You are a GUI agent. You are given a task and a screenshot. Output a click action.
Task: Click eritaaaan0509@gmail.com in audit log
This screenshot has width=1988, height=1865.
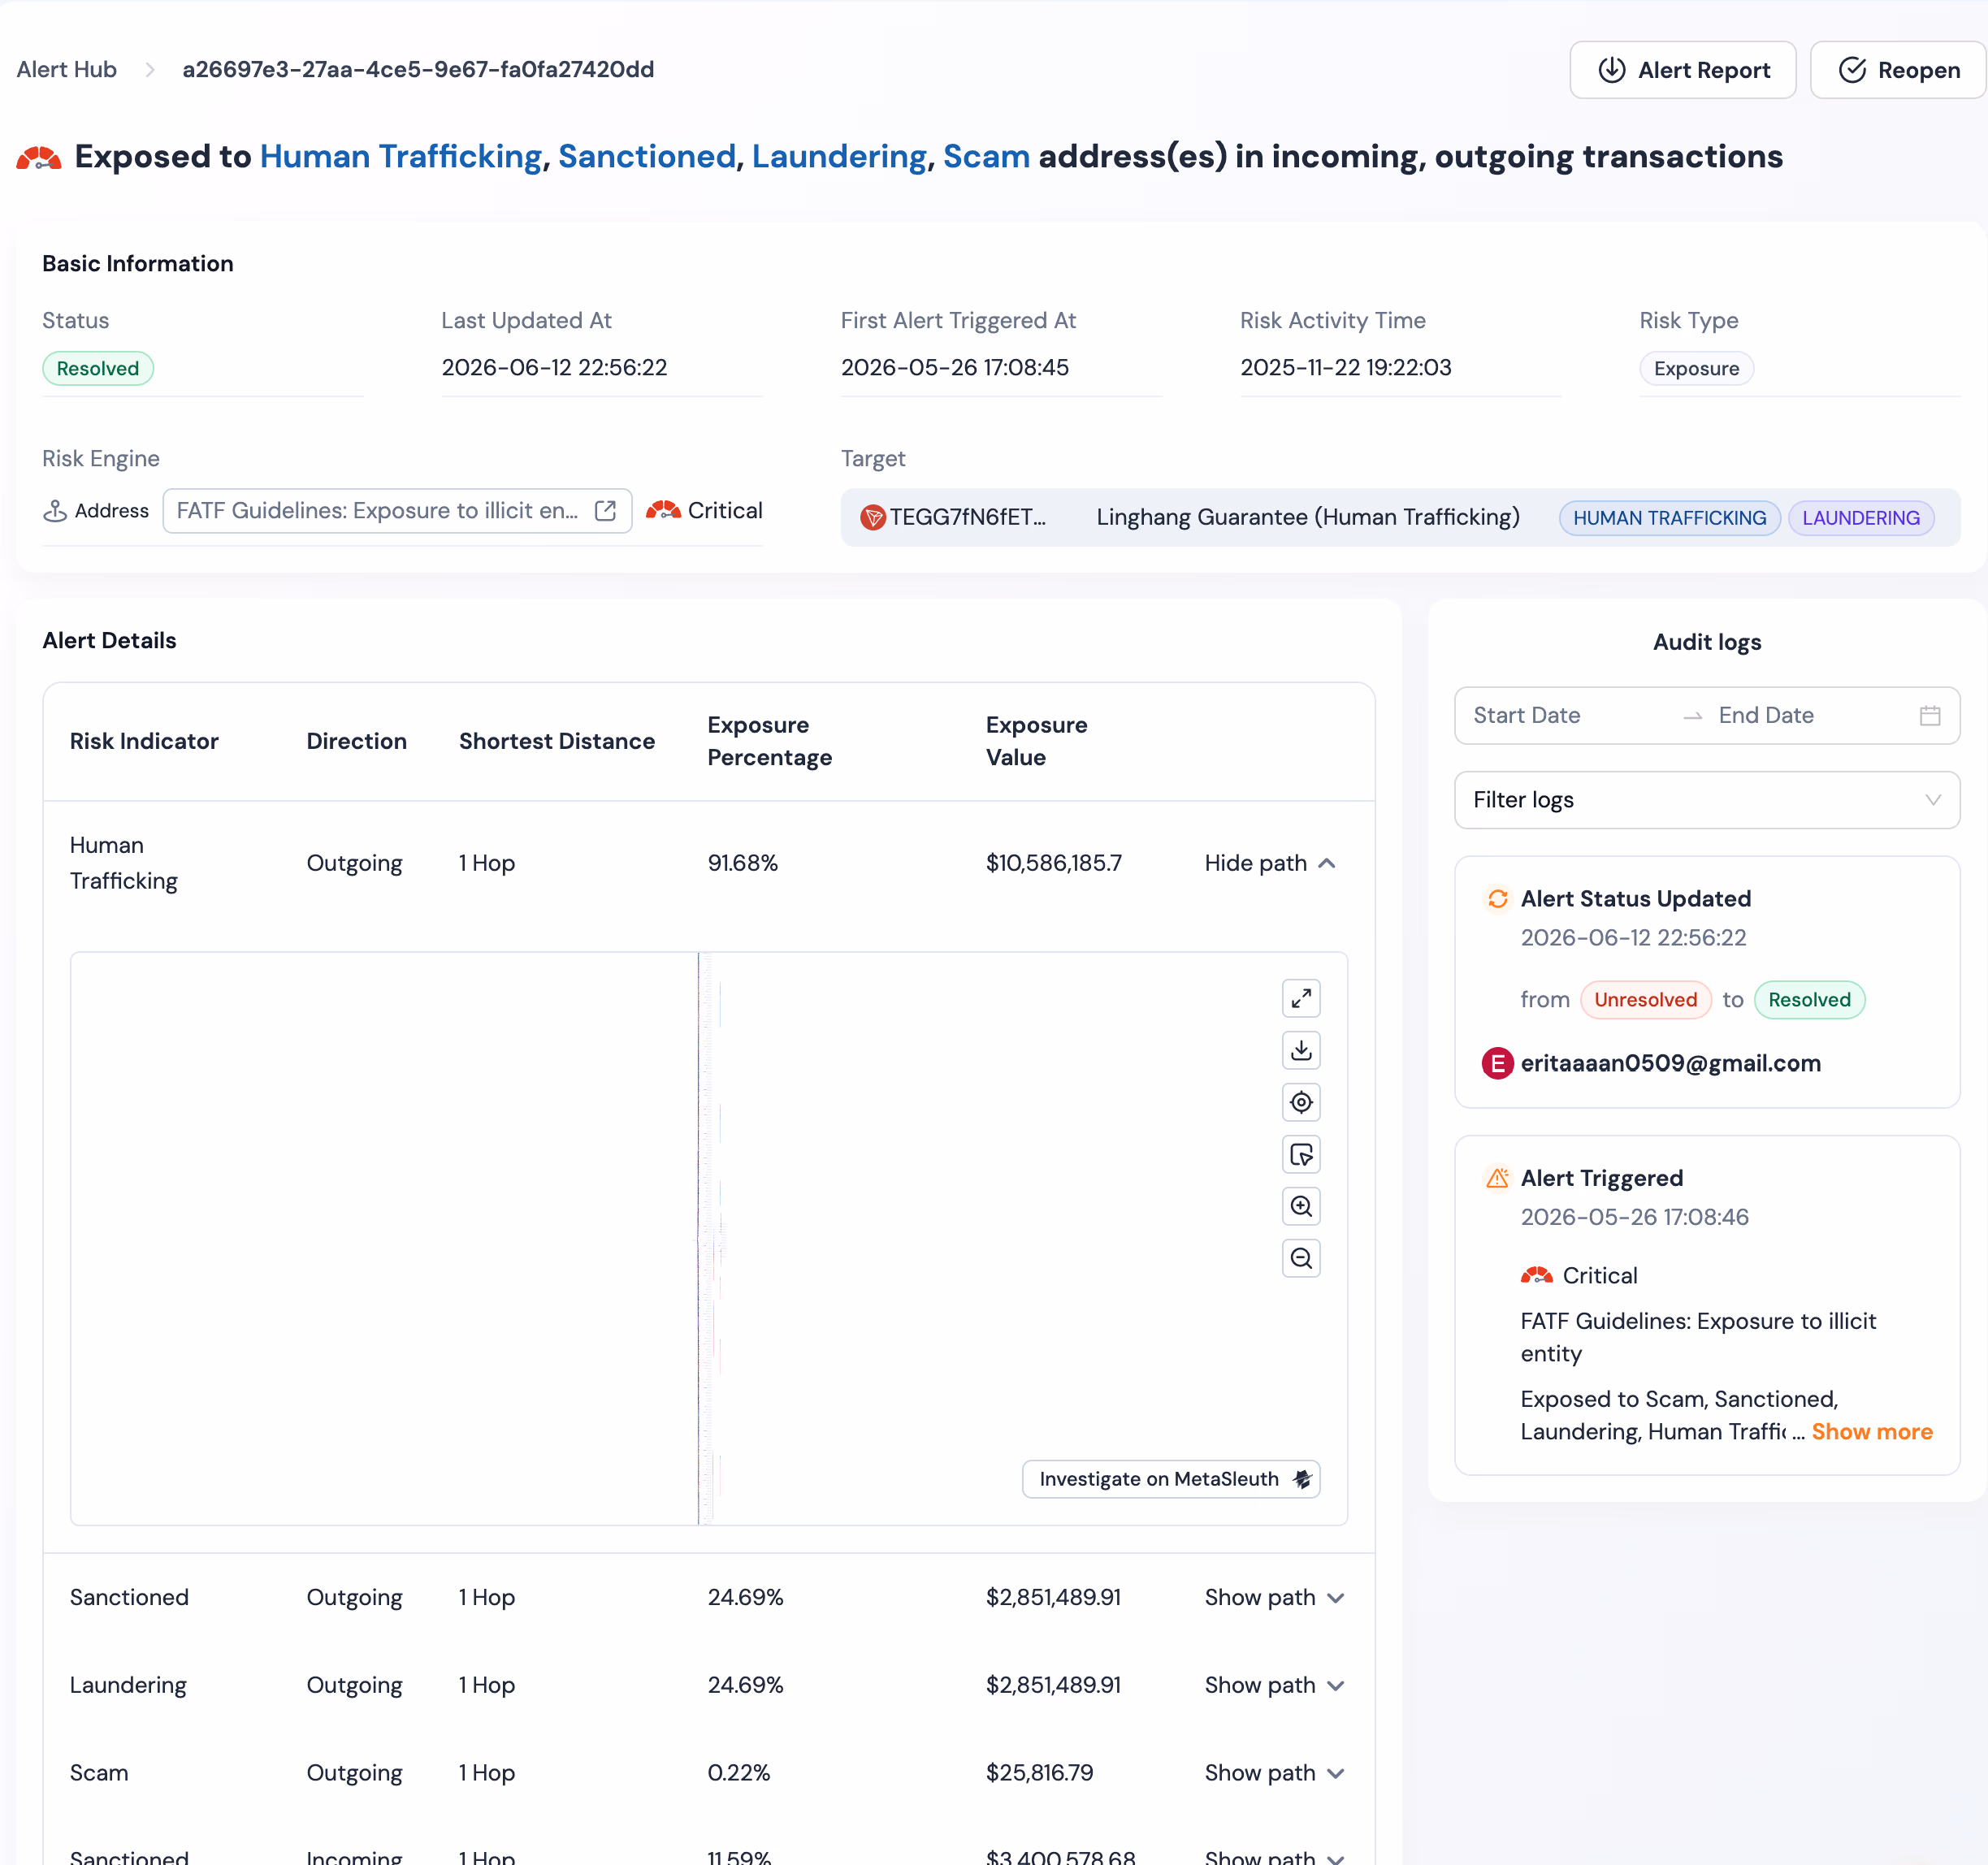1670,1063
